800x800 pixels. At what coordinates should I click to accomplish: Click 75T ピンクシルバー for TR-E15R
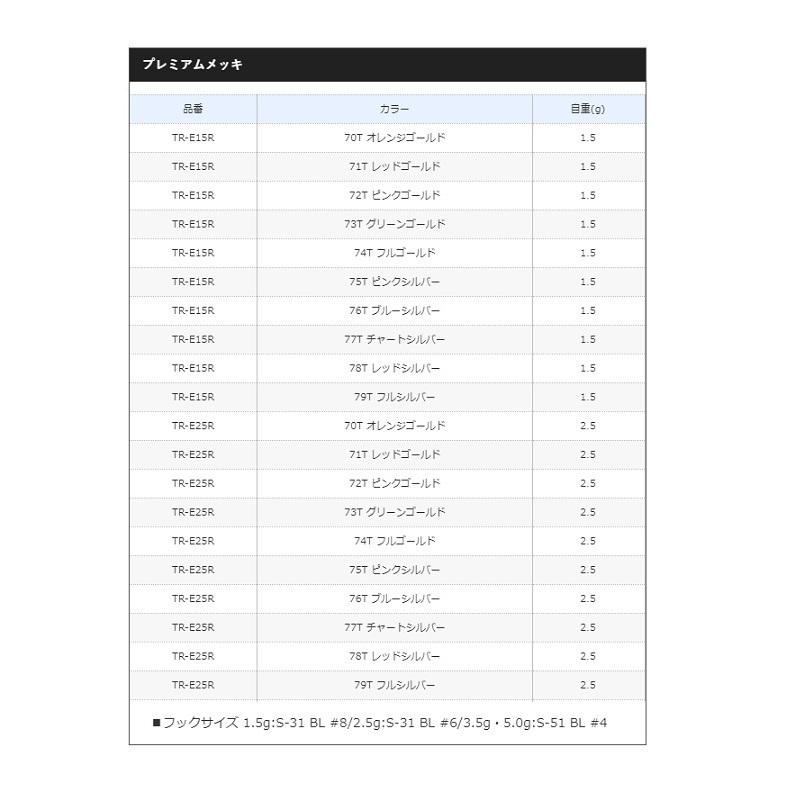point(394,282)
